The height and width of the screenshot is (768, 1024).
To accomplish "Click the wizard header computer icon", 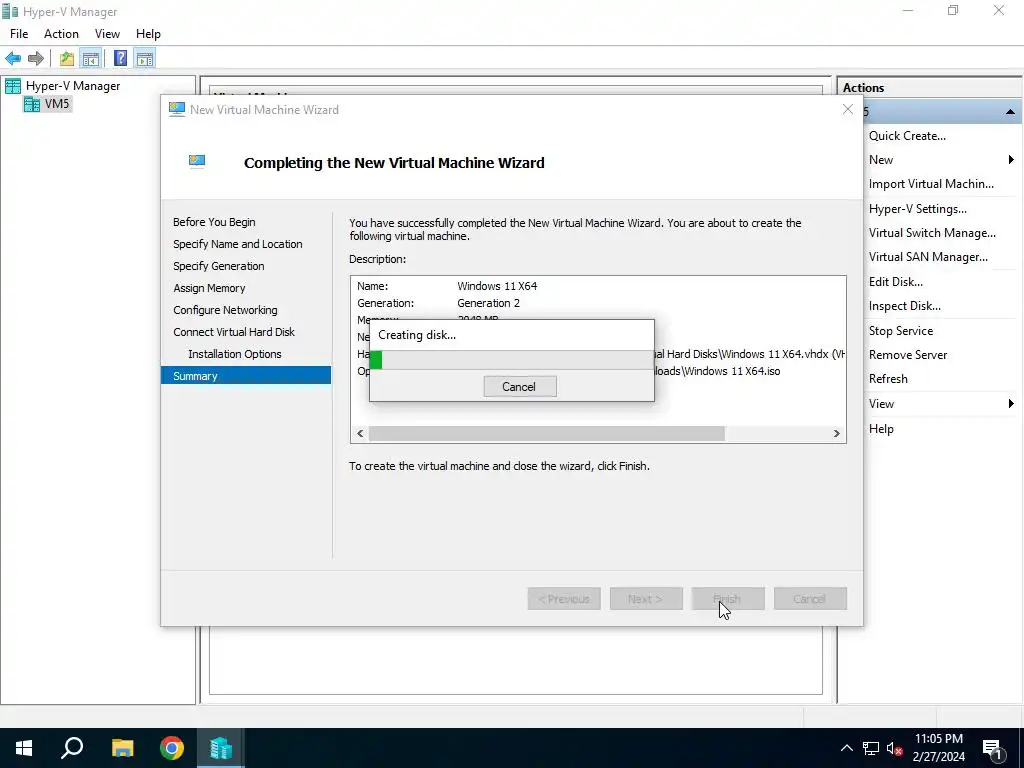I will coord(197,161).
